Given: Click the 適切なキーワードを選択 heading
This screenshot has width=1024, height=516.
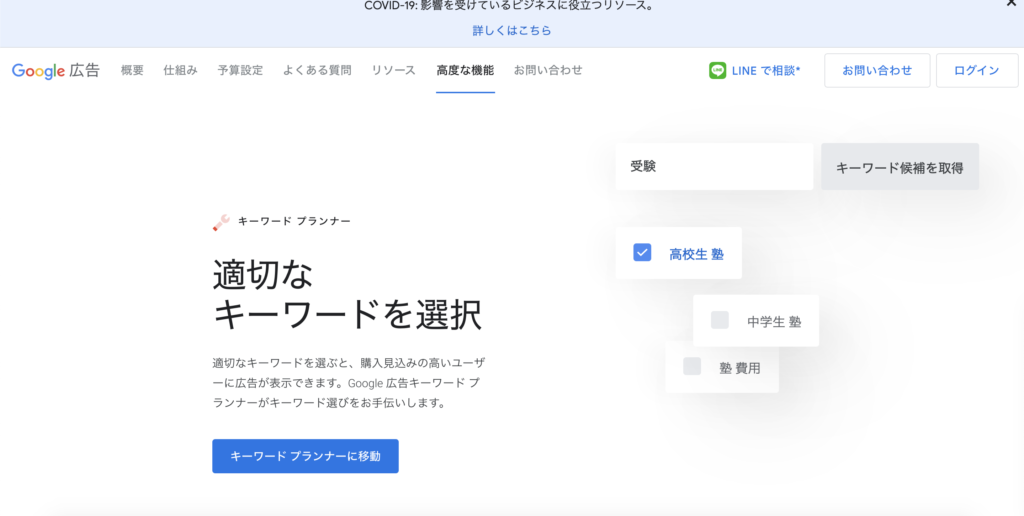Looking at the screenshot, I should click(x=347, y=295).
